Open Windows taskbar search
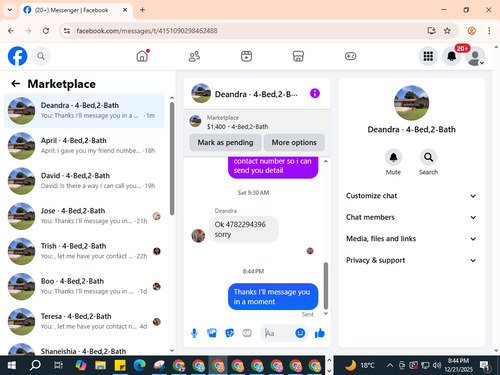Image resolution: width=500 pixels, height=375 pixels. tap(35, 365)
